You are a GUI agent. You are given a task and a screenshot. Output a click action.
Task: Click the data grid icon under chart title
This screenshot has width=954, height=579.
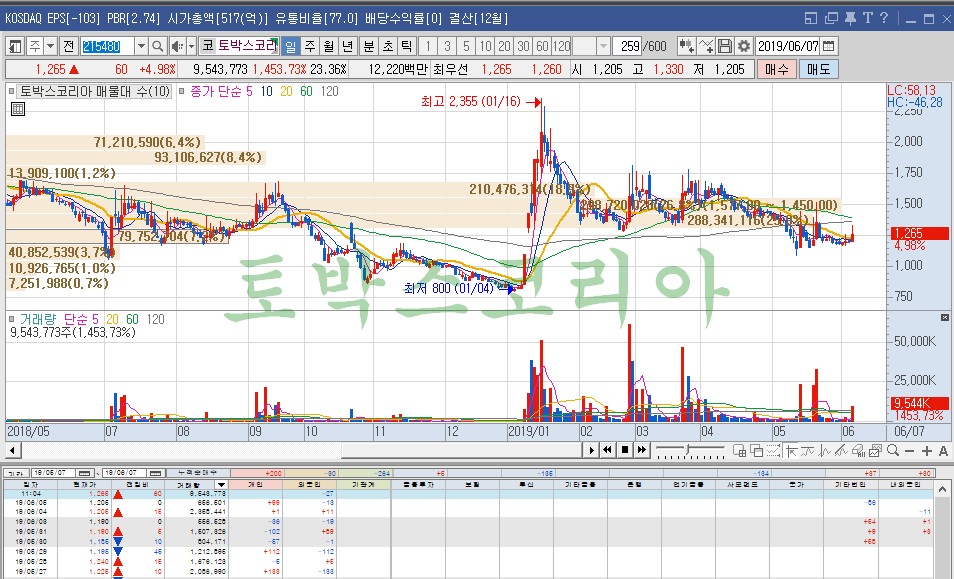(x=18, y=109)
